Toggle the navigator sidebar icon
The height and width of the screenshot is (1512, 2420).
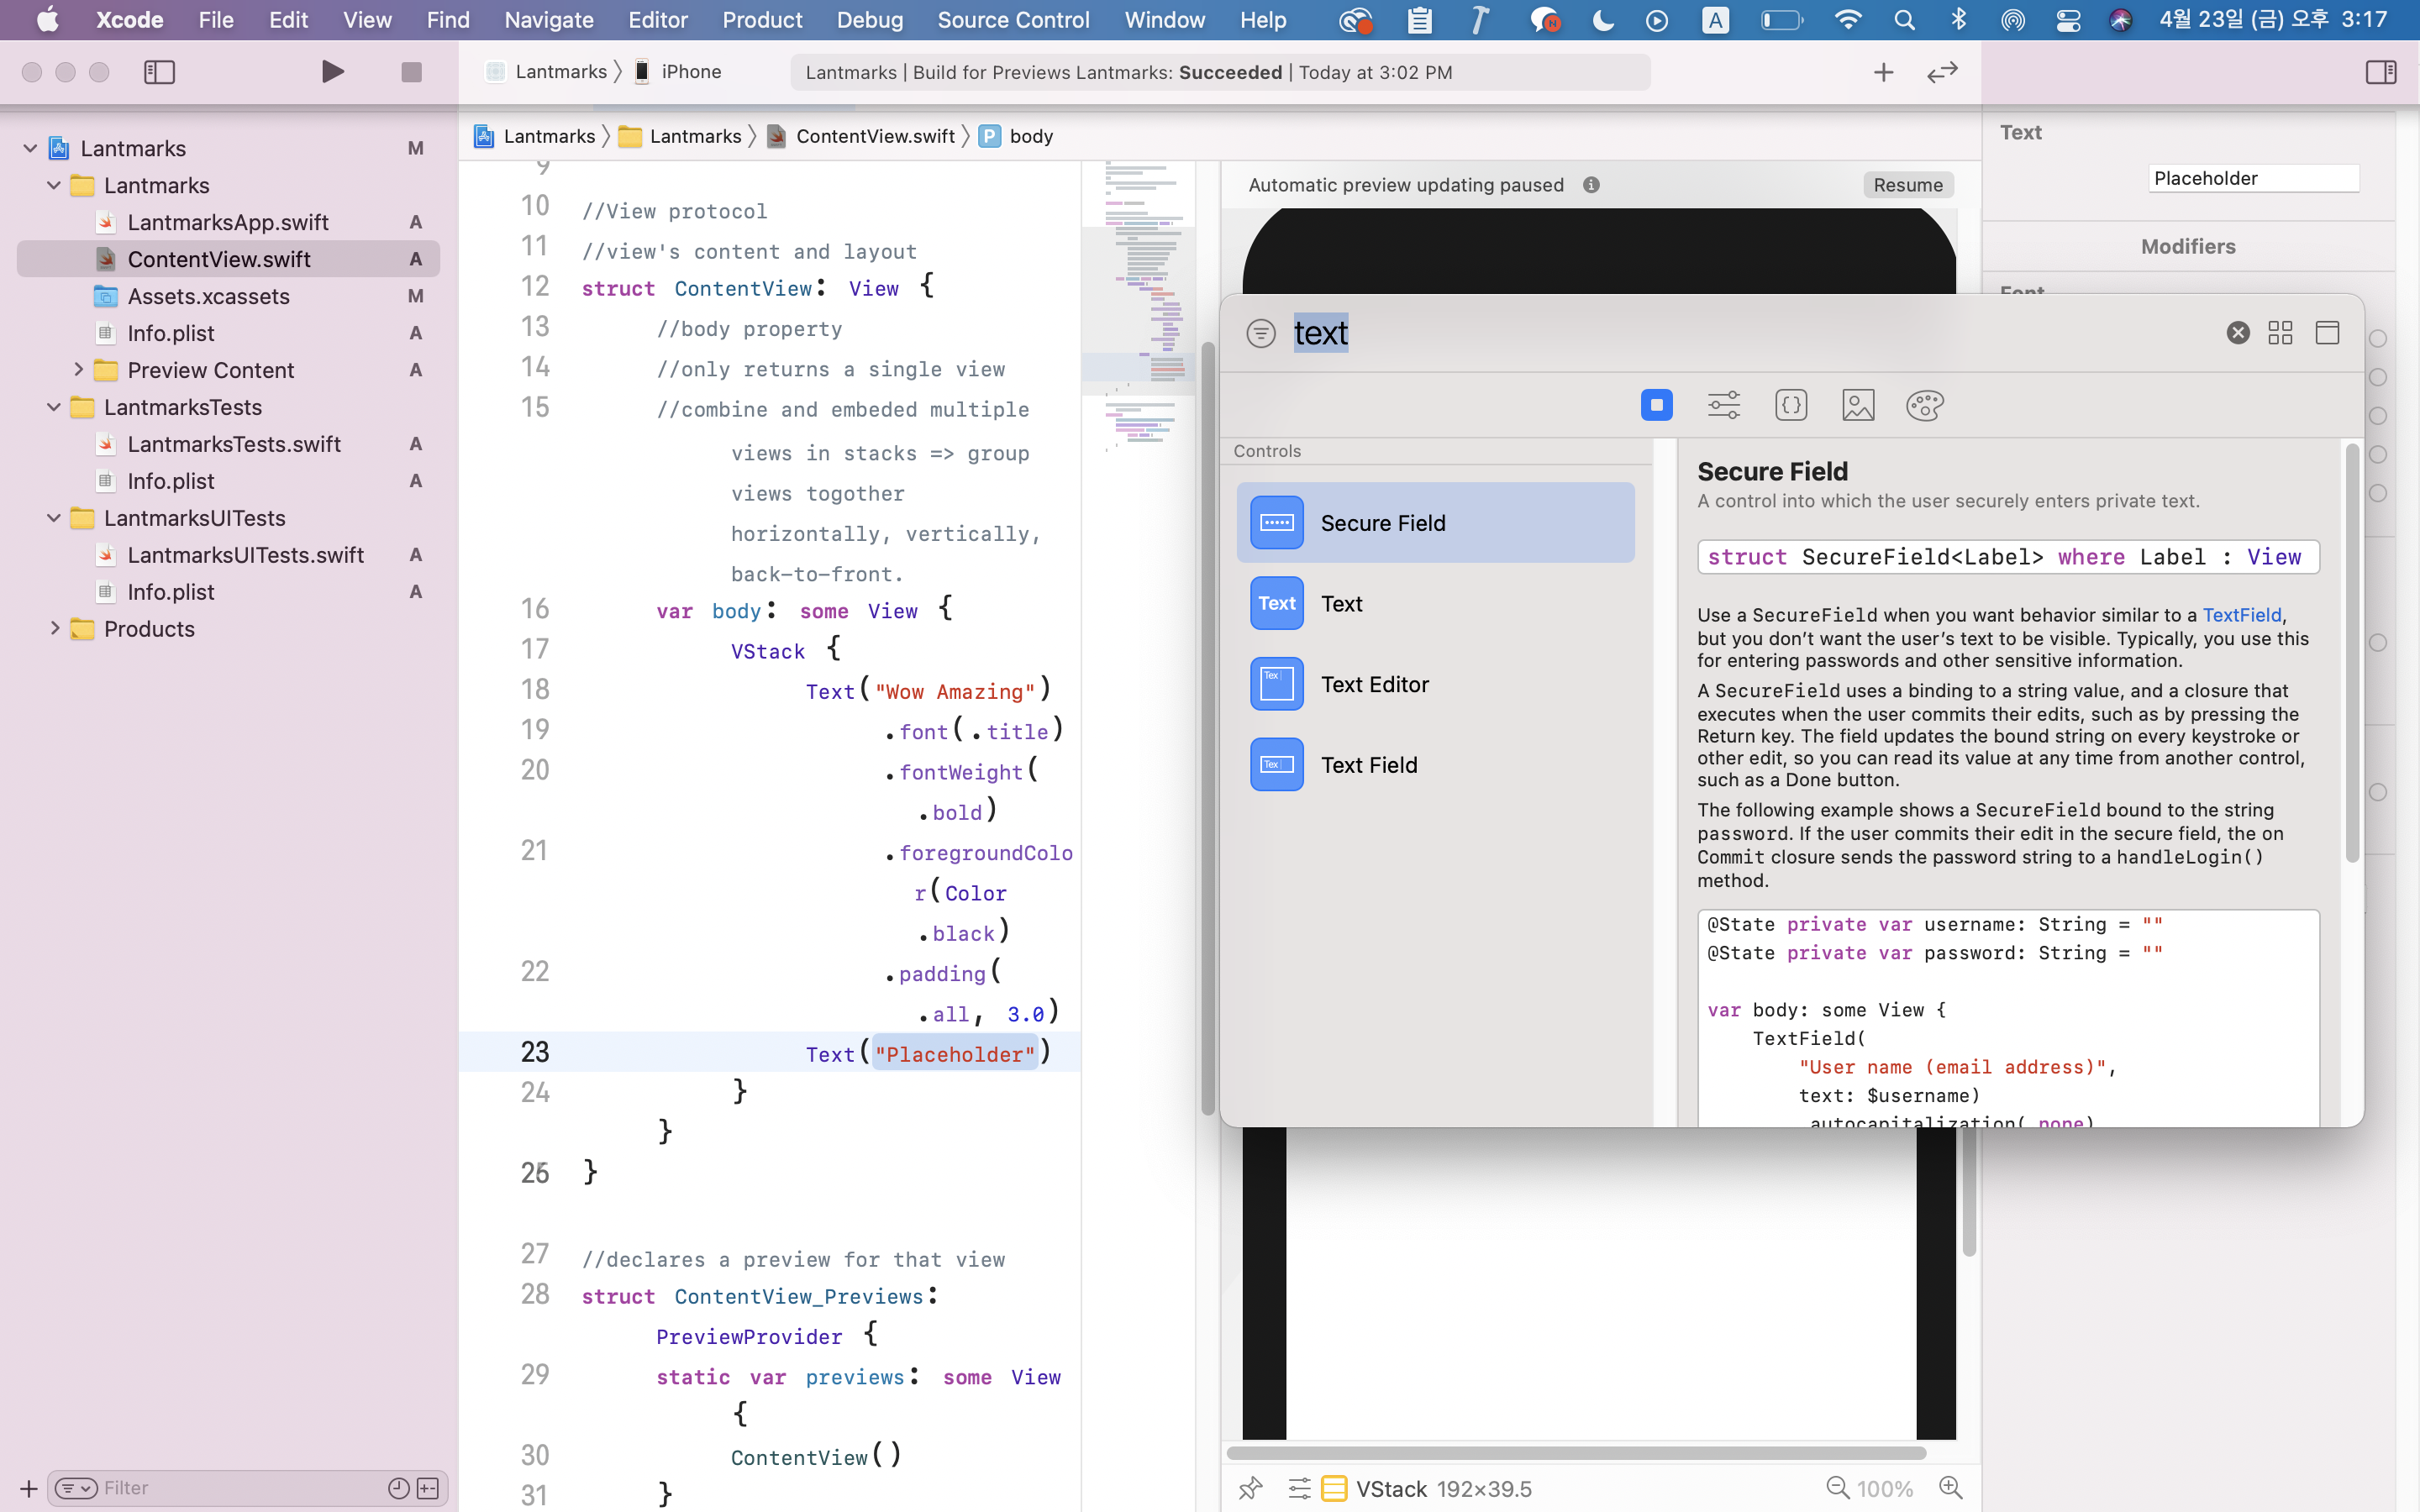coord(159,72)
